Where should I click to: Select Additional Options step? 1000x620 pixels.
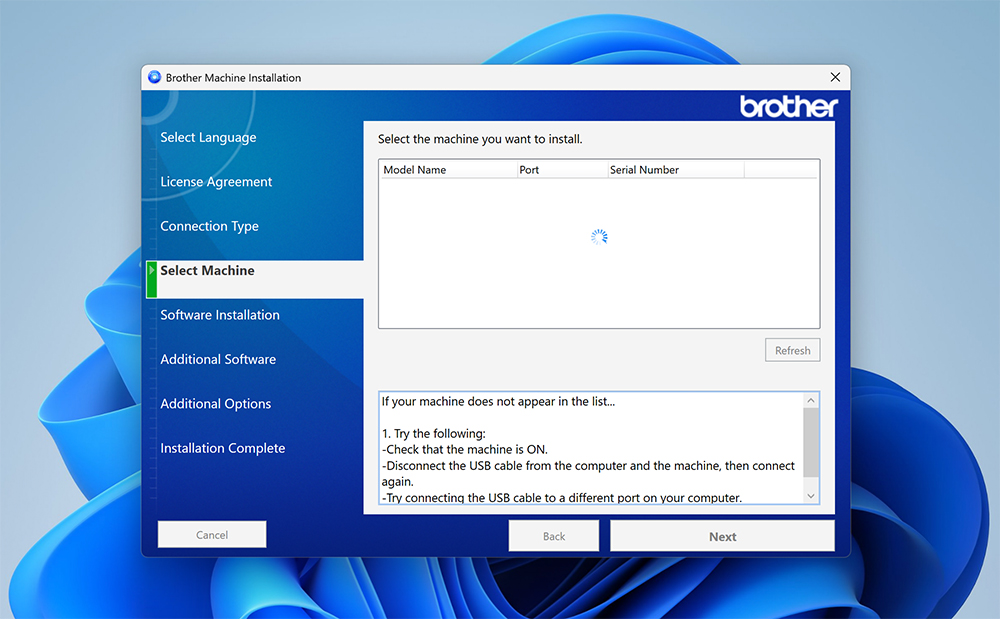click(x=216, y=404)
